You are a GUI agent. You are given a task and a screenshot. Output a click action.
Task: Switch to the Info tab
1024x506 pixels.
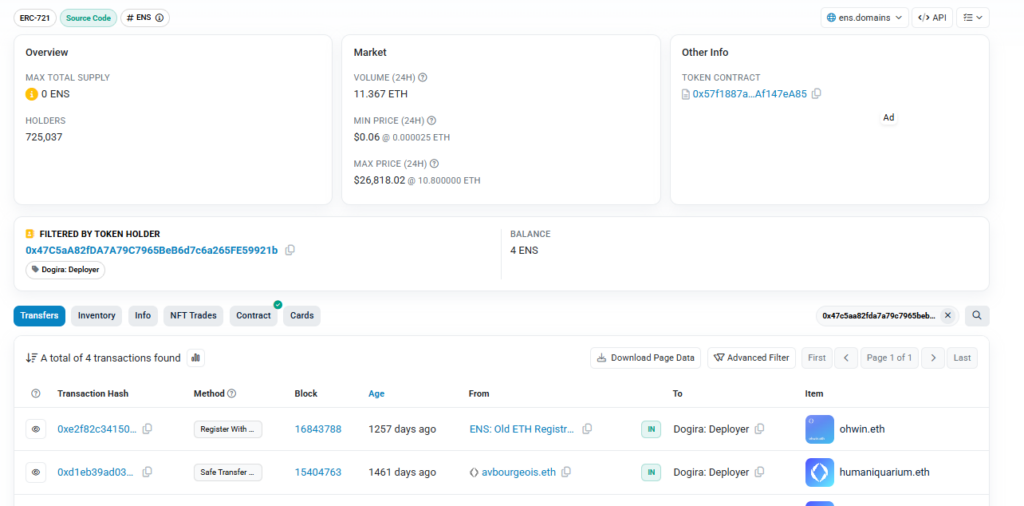pos(142,315)
